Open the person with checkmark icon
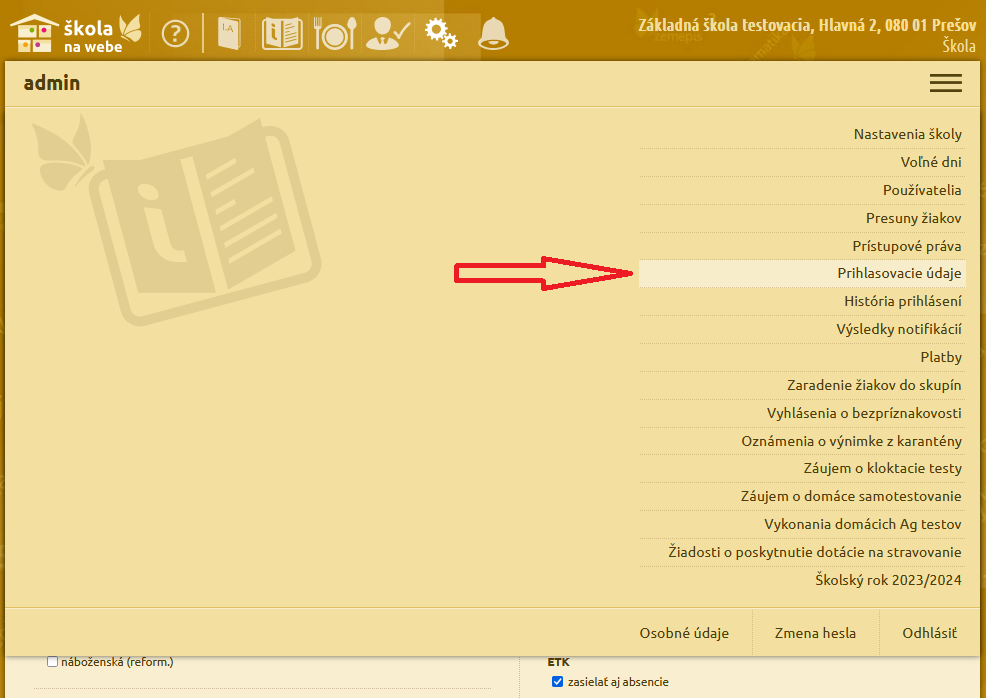 coord(388,33)
